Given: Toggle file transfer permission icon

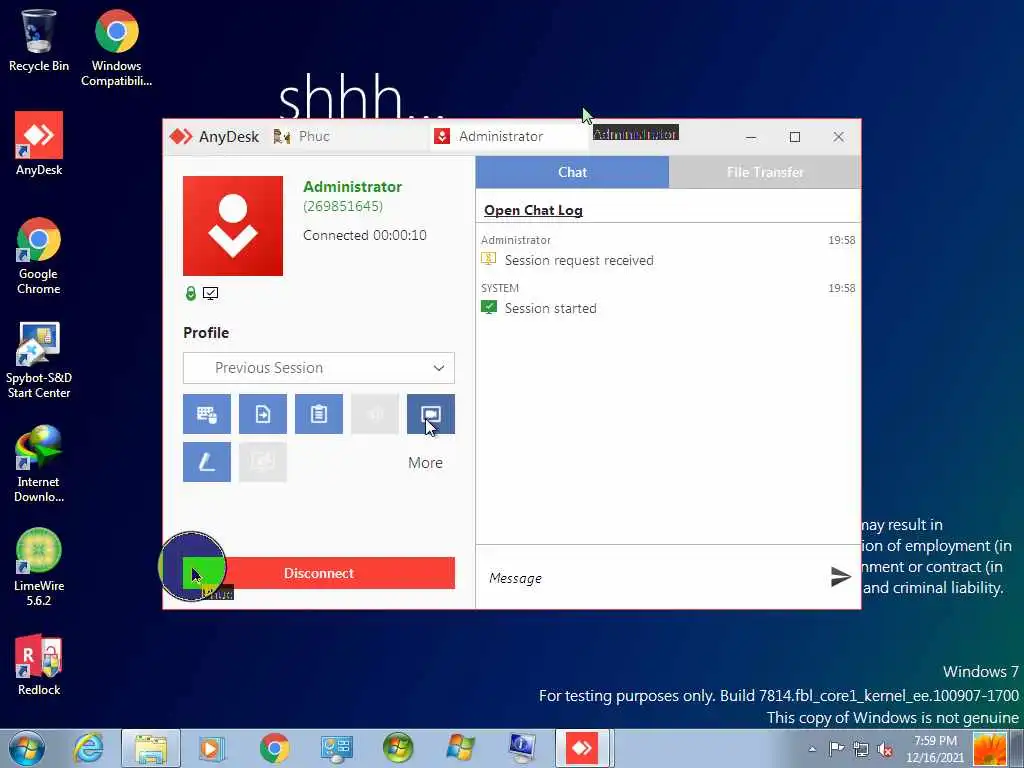Looking at the screenshot, I should tap(263, 414).
